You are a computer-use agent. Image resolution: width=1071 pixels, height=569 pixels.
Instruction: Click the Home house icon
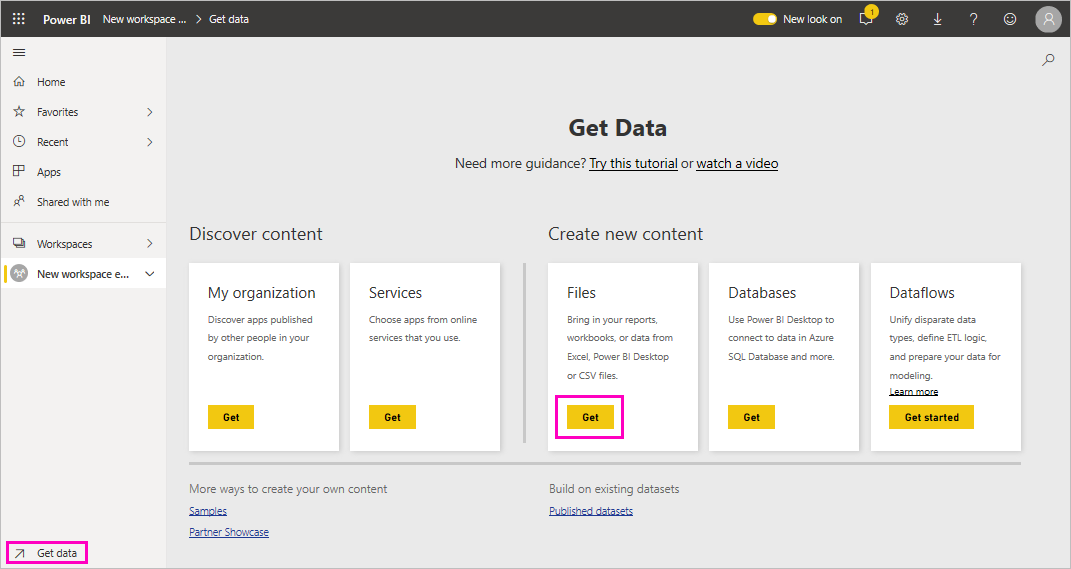pos(19,81)
